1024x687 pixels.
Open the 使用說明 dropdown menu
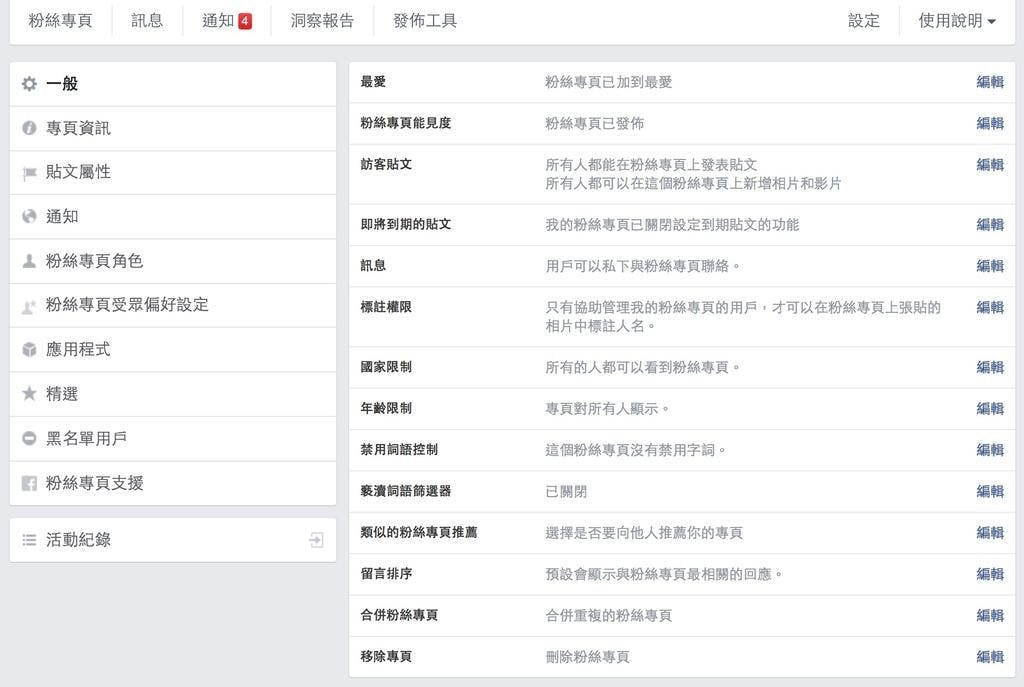(956, 21)
